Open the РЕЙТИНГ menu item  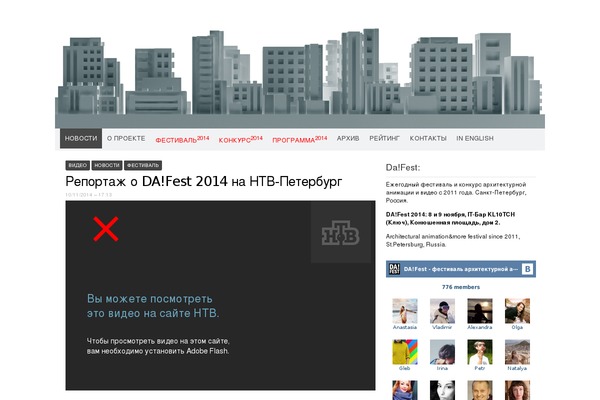pyautogui.click(x=384, y=138)
